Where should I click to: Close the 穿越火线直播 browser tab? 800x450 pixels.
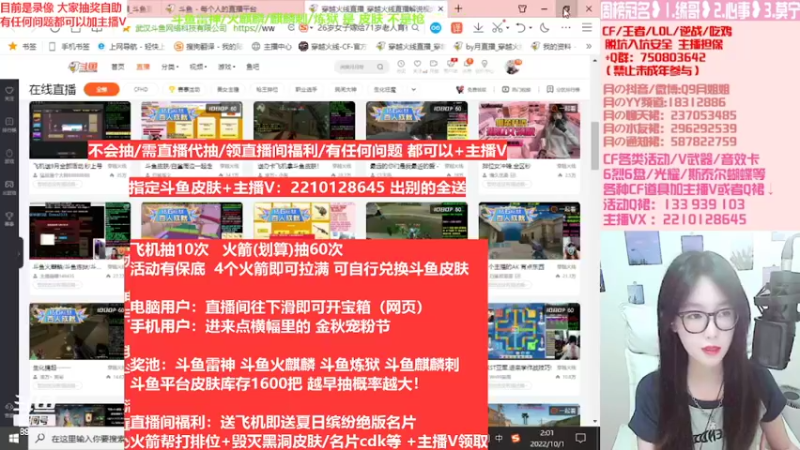[x=440, y=9]
